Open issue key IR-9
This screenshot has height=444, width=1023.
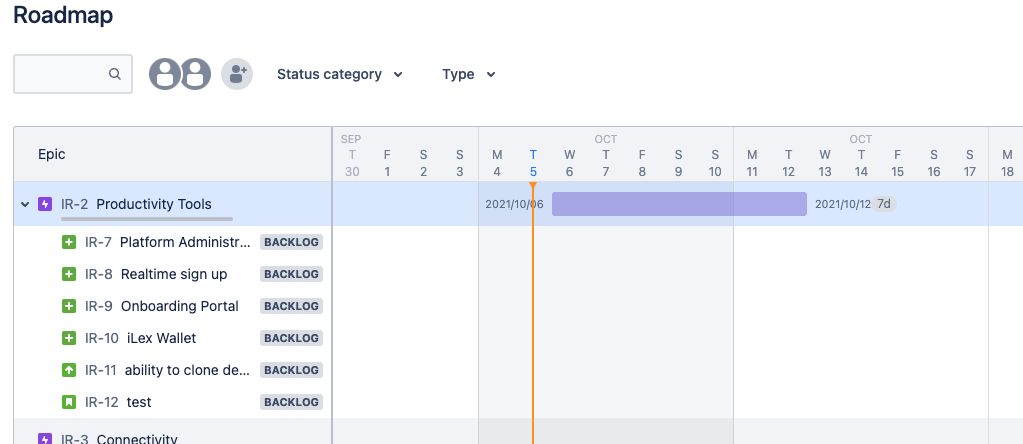click(99, 306)
